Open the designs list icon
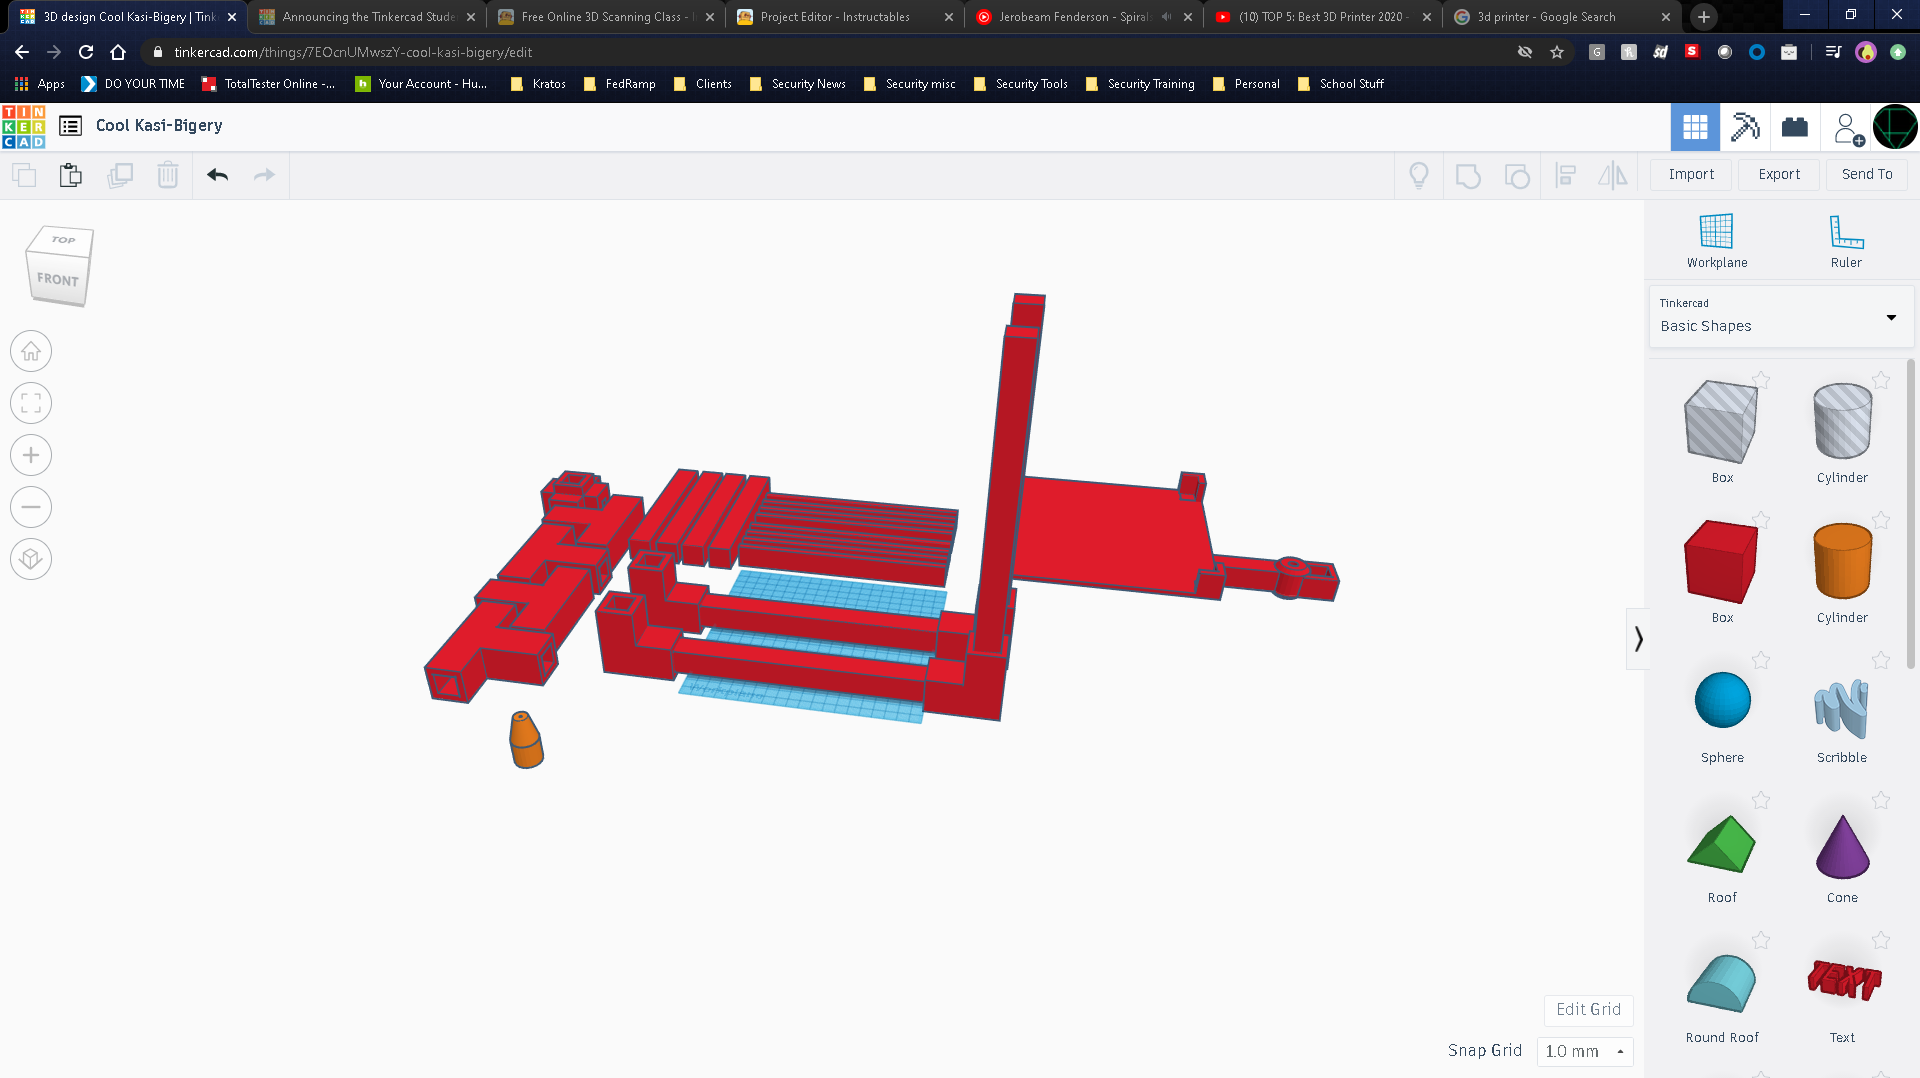 70,126
